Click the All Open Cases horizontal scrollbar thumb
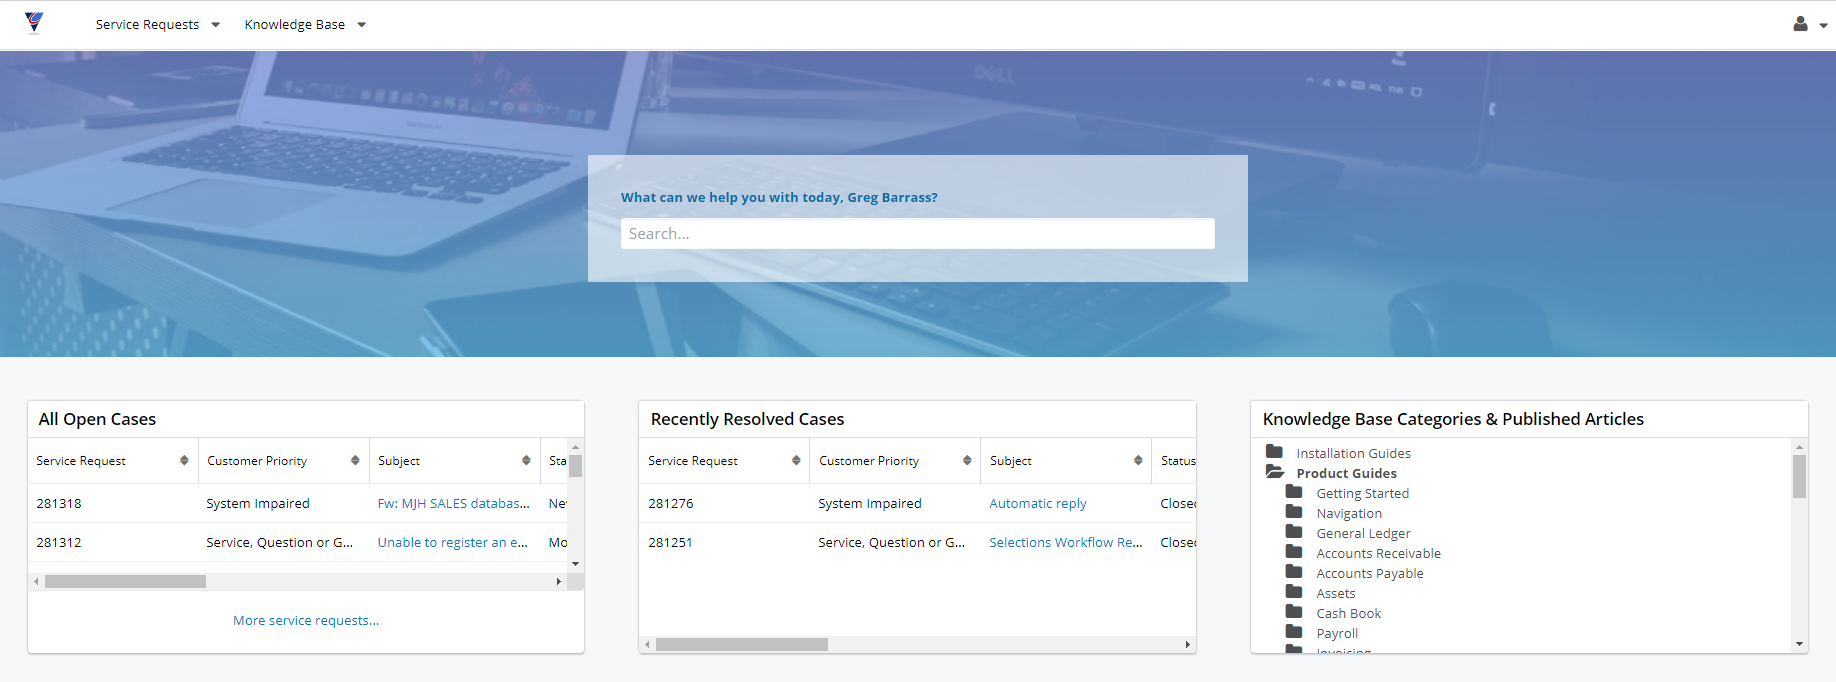Screen dimensions: 1836x682 pyautogui.click(x=125, y=581)
